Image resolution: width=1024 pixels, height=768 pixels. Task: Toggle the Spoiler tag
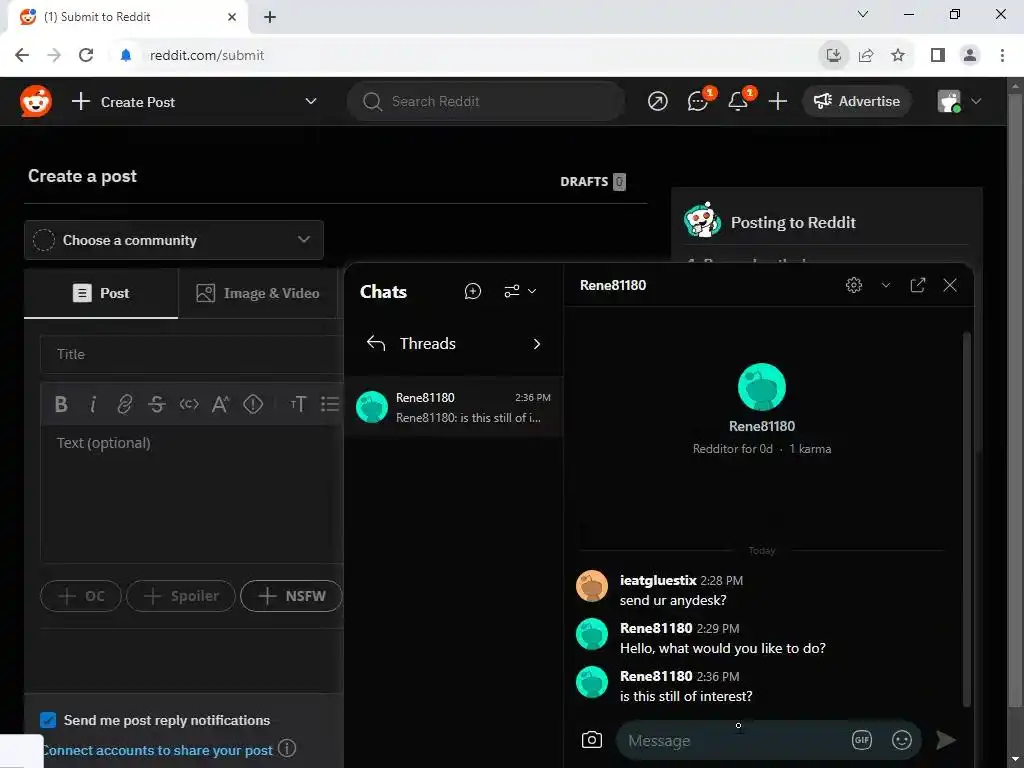pos(181,596)
